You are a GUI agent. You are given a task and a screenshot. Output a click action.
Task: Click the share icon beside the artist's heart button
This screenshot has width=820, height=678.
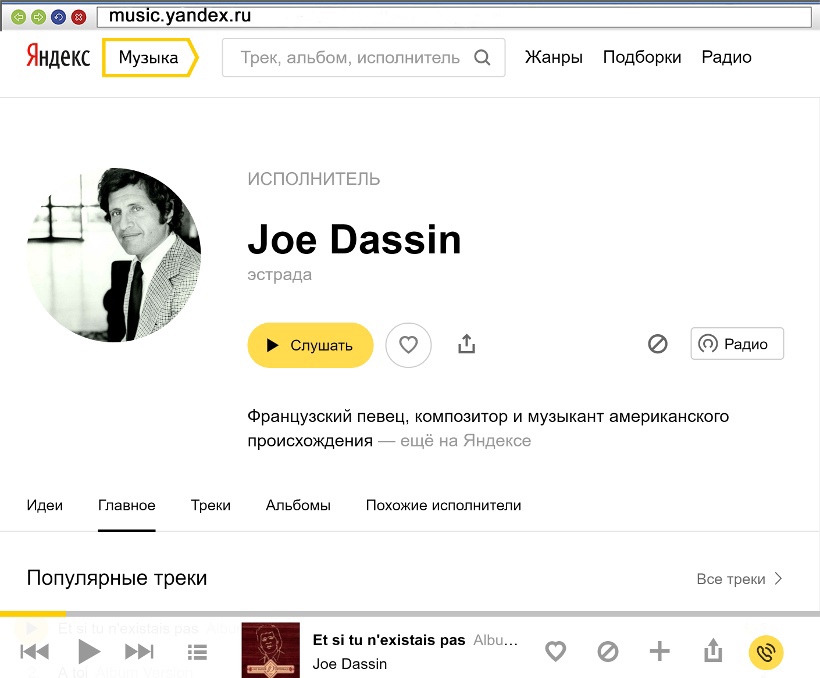(466, 345)
